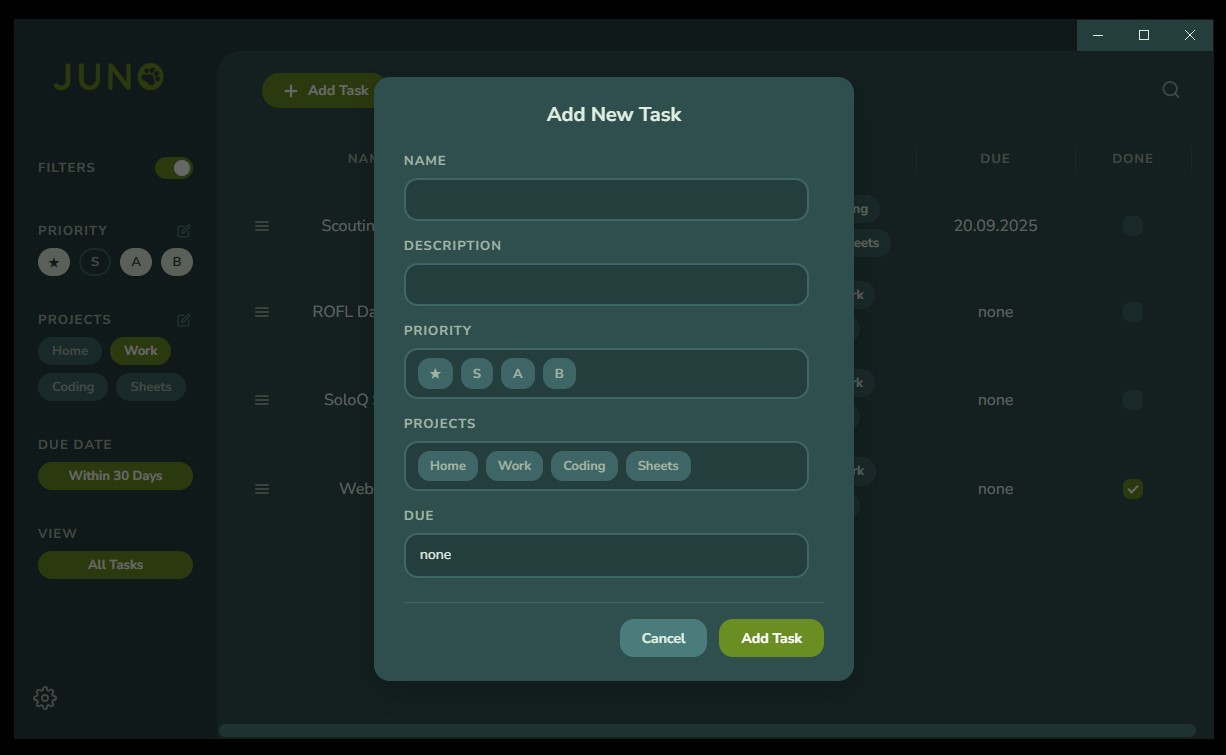Open the search magnifier icon
This screenshot has height=755, width=1226.
point(1171,90)
